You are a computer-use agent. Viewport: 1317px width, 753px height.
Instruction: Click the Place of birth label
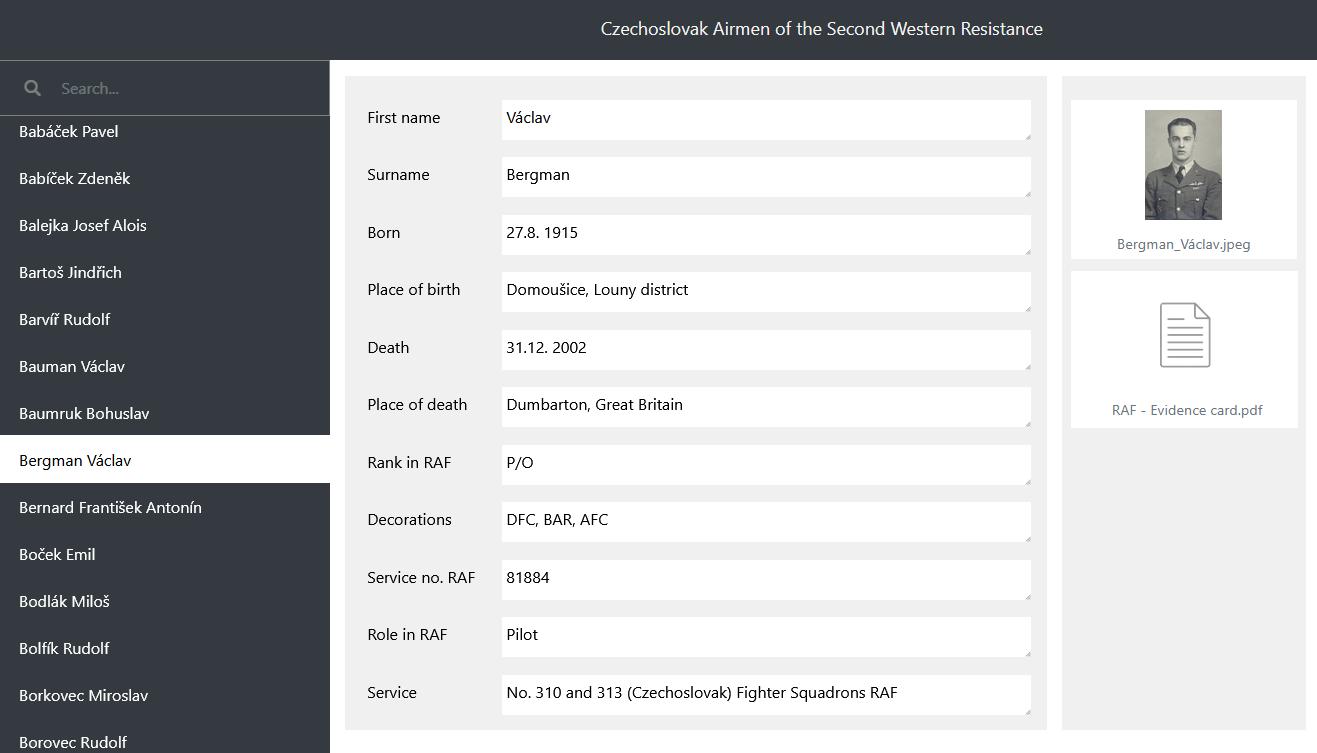click(x=413, y=289)
